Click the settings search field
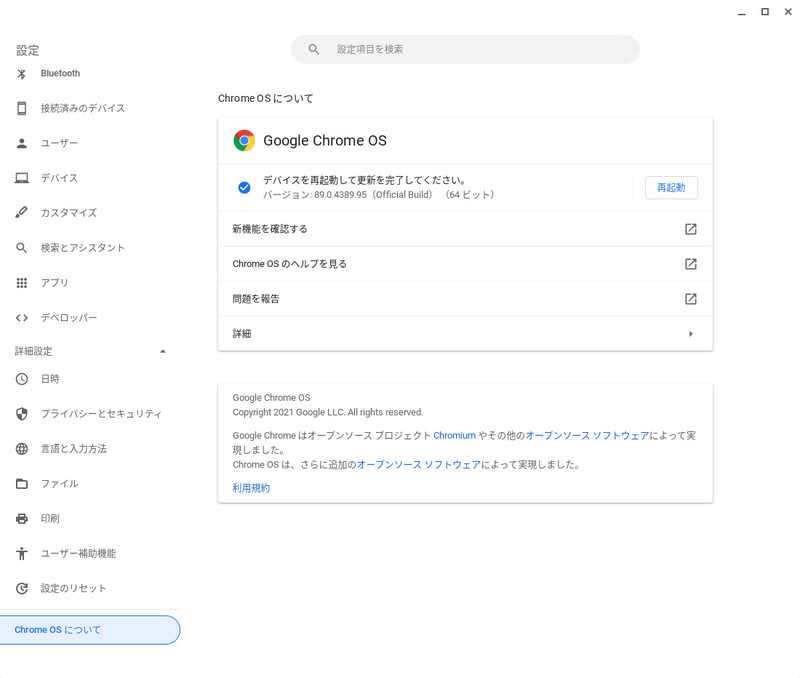Viewport: 800px width, 678px height. tap(465, 49)
